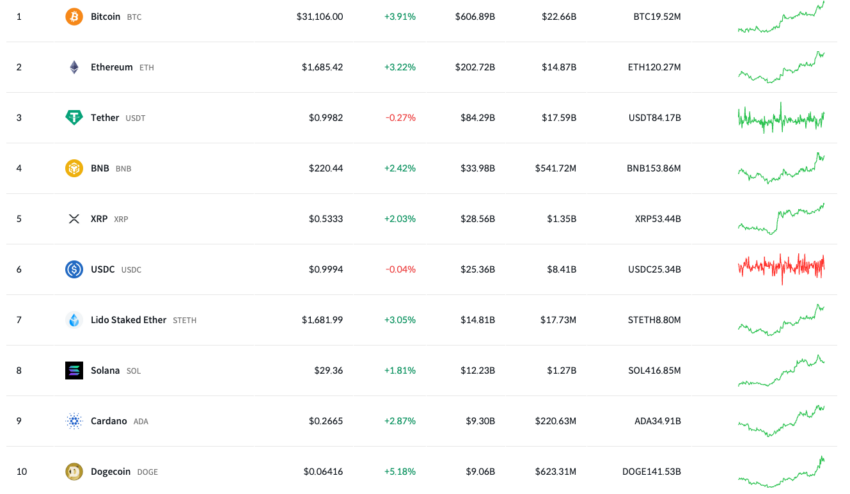Screen dimensions: 850x494
Task: Open the Ethereum coin name link
Action: point(111,67)
